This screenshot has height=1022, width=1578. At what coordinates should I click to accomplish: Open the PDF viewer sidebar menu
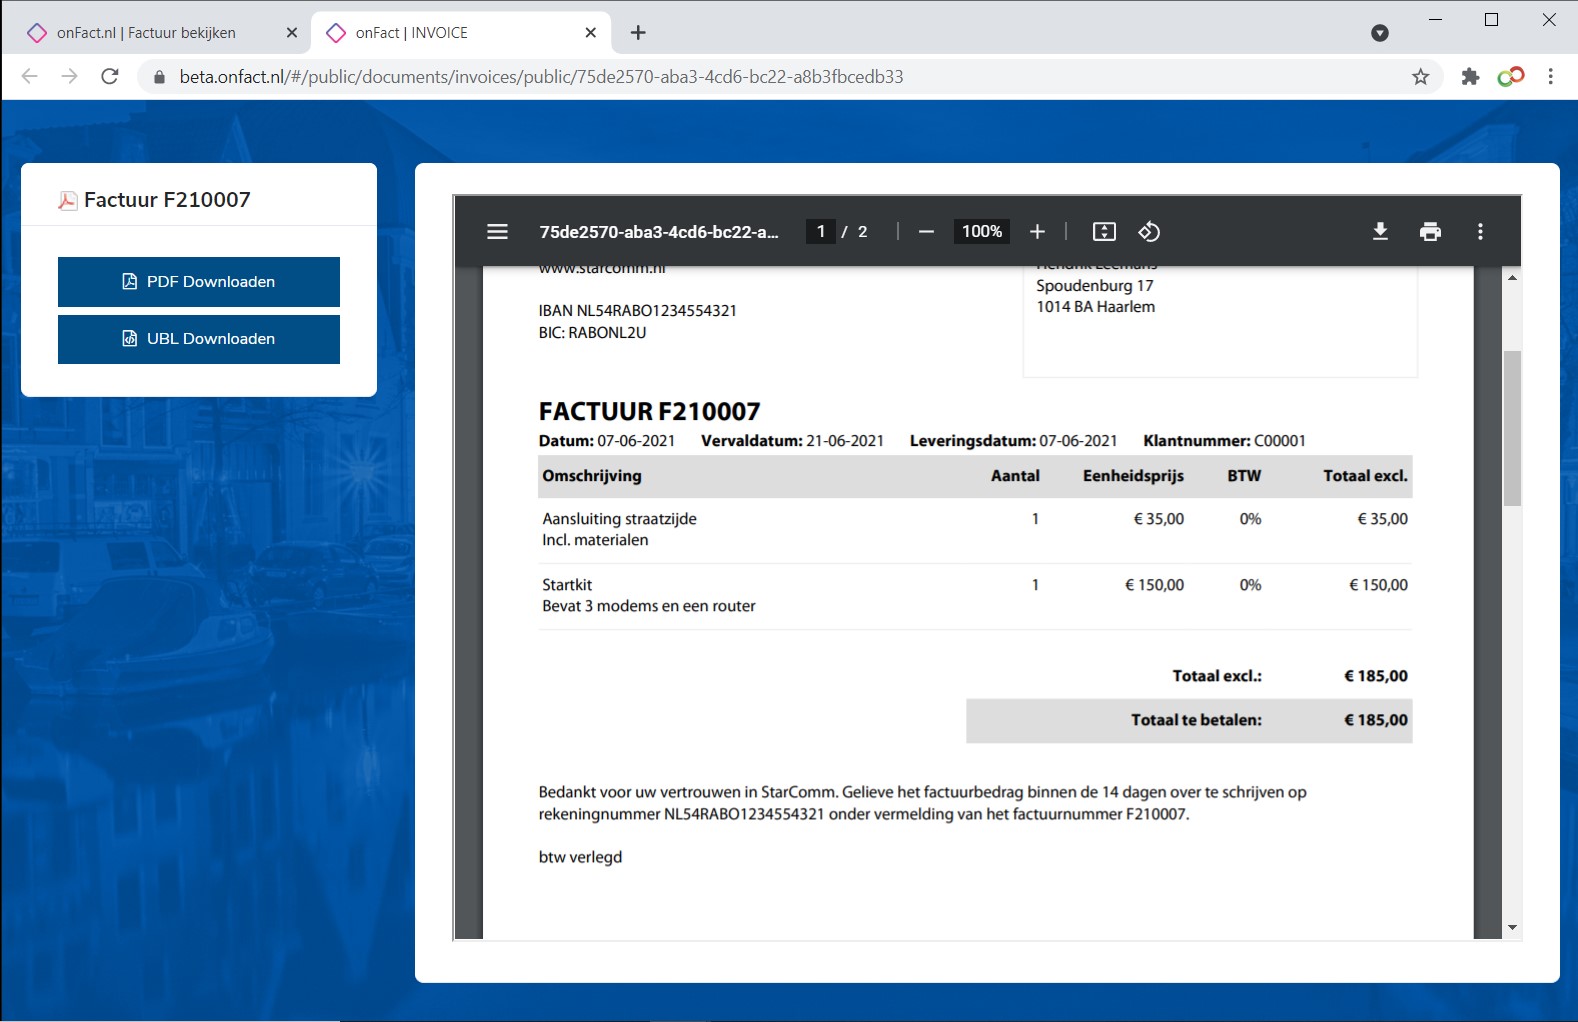pyautogui.click(x=497, y=232)
